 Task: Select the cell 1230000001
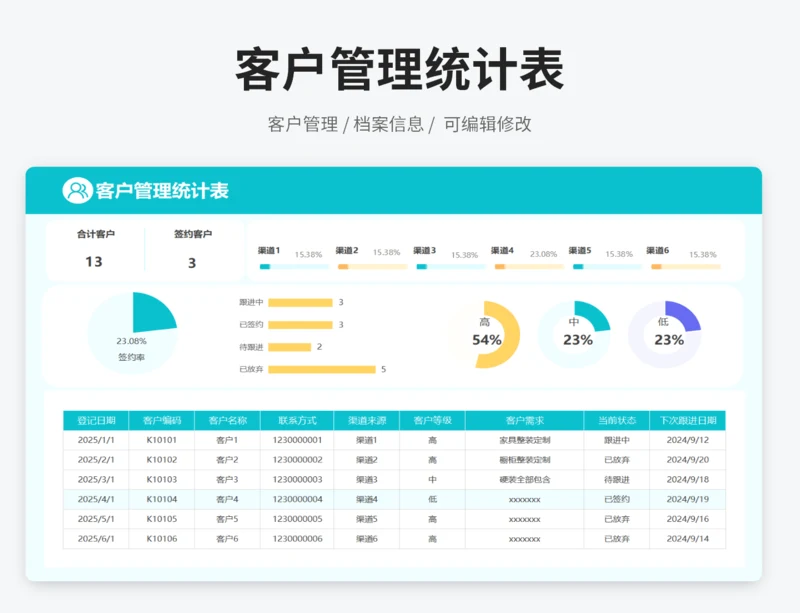(x=297, y=440)
